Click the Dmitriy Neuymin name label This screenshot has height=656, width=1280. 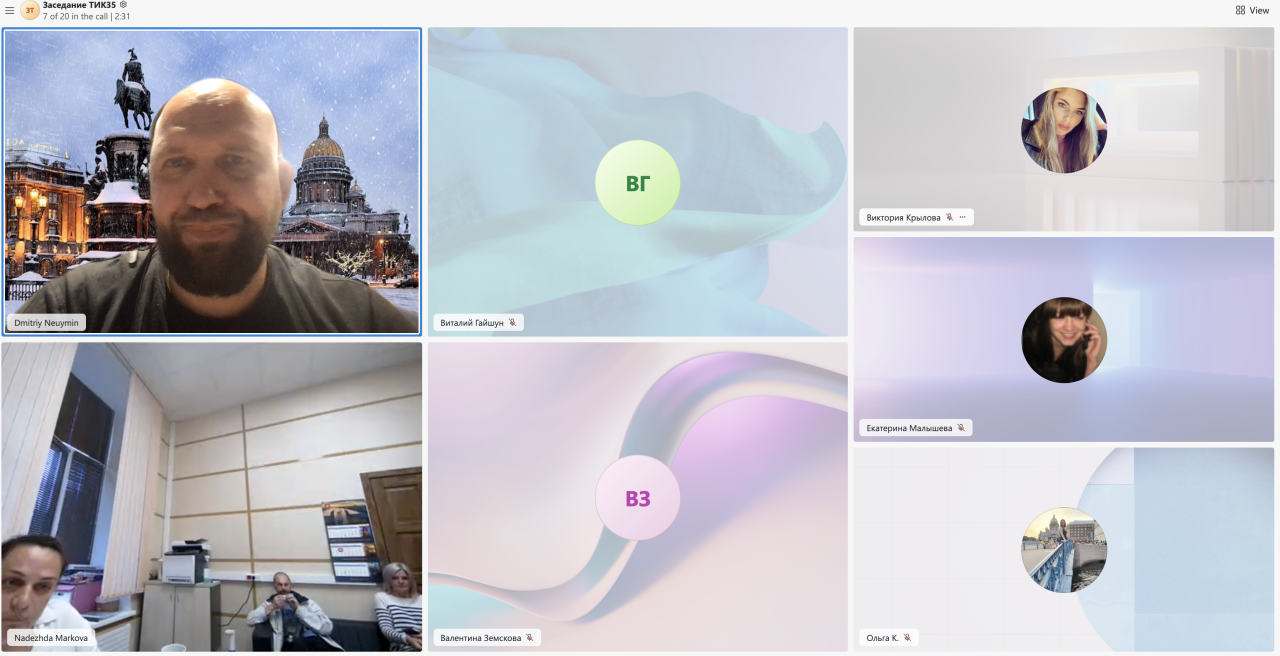coord(47,322)
